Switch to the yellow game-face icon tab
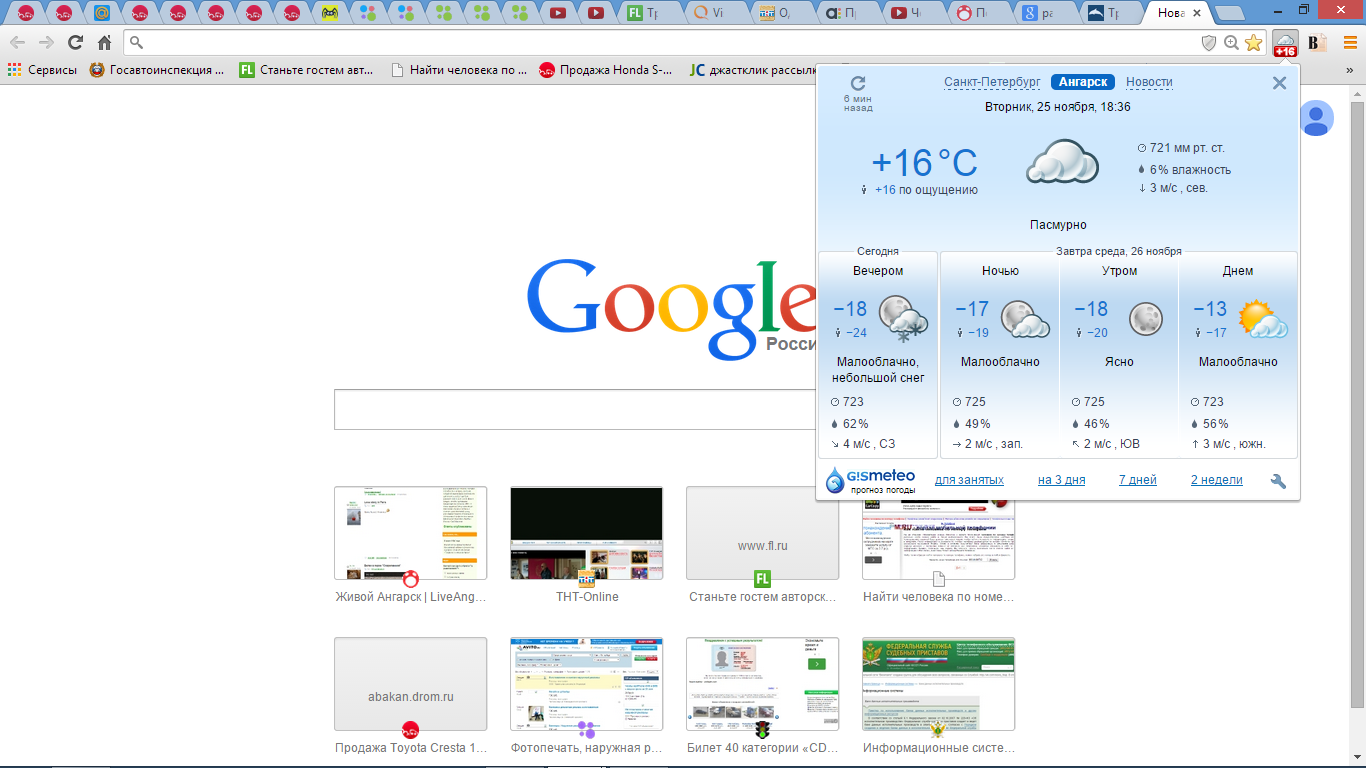This screenshot has height=768, width=1366. [330, 14]
